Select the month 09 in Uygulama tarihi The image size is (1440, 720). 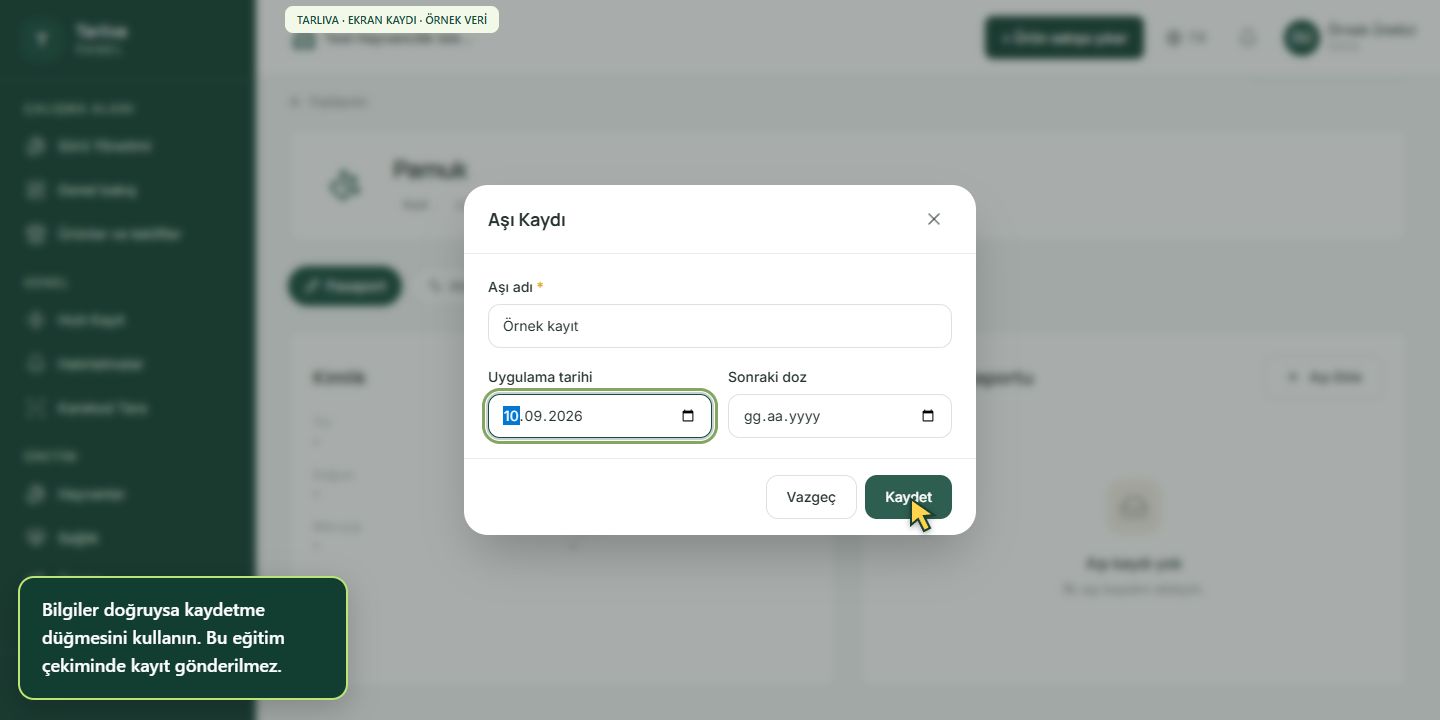coord(534,416)
